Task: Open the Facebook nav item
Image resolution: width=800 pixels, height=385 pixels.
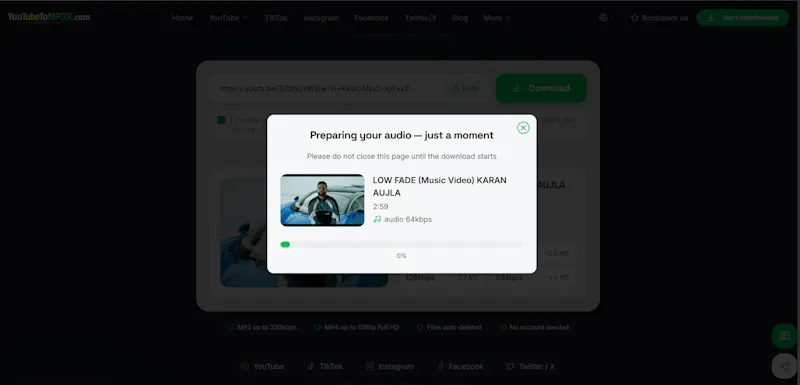Action: (371, 18)
